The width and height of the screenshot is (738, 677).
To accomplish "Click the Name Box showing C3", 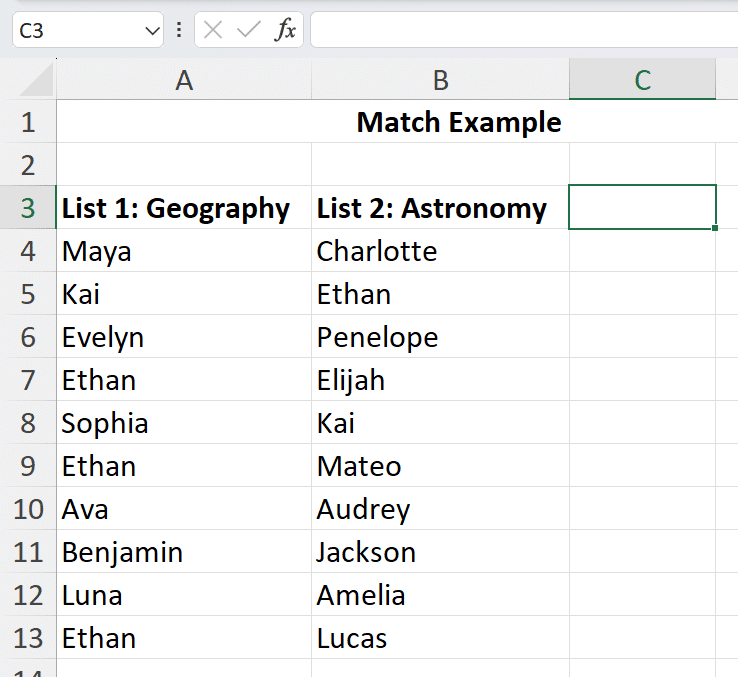I will [x=88, y=30].
